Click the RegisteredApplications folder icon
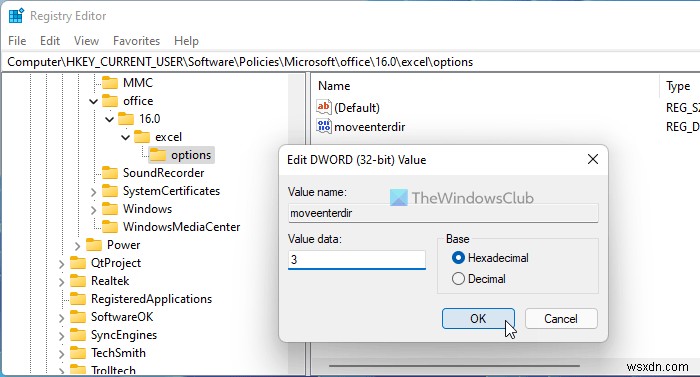This screenshot has height=377, width=700. pyautogui.click(x=78, y=298)
